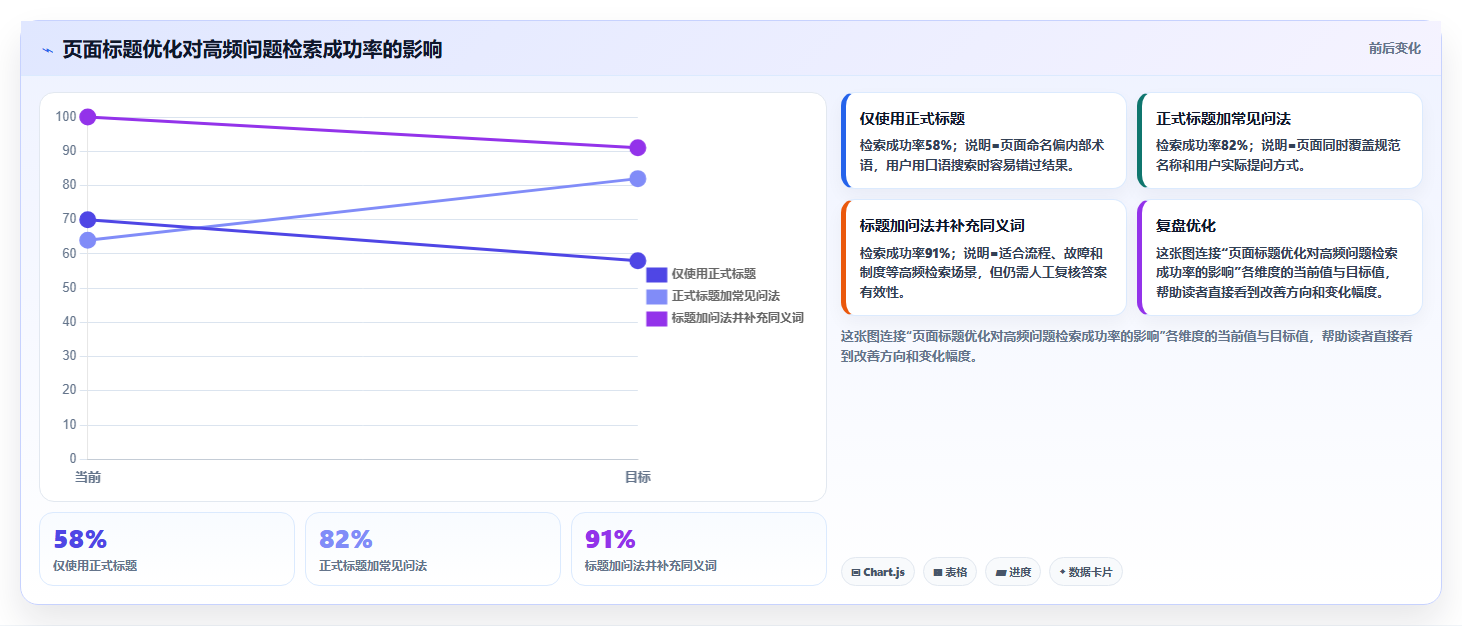Click the 表格 tag chip
Image resolution: width=1462 pixels, height=626 pixels.
(950, 572)
